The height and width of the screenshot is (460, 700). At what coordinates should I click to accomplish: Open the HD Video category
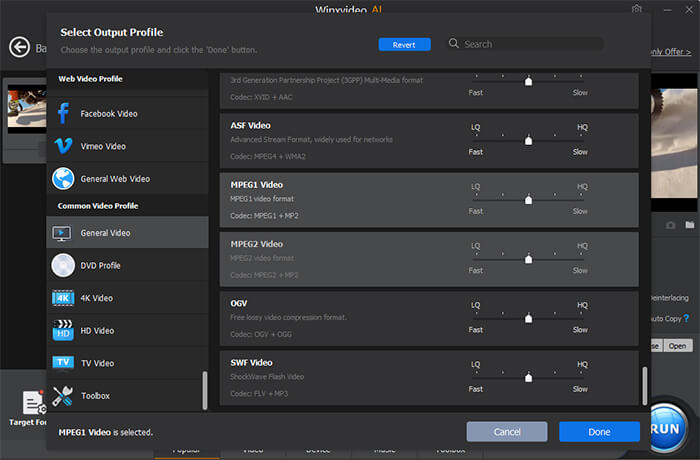click(127, 330)
